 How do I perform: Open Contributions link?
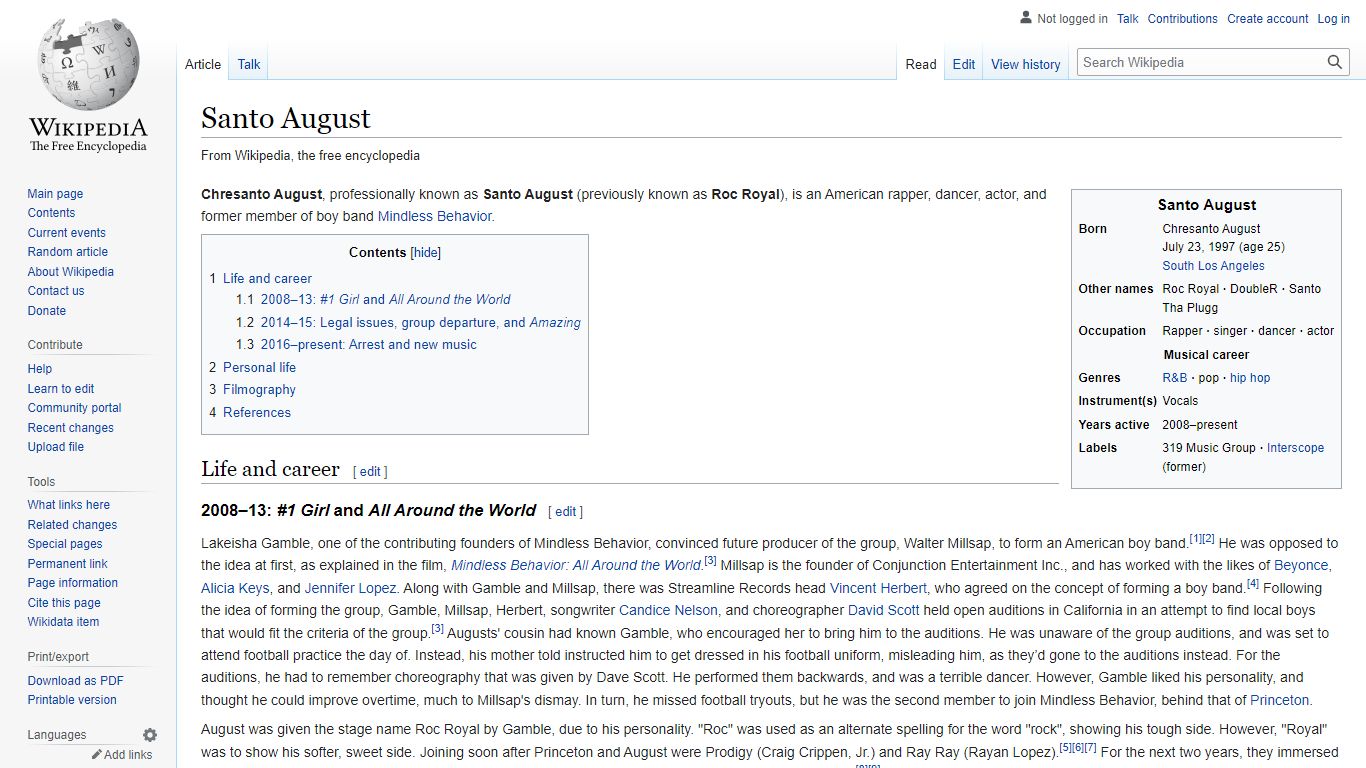[1183, 19]
